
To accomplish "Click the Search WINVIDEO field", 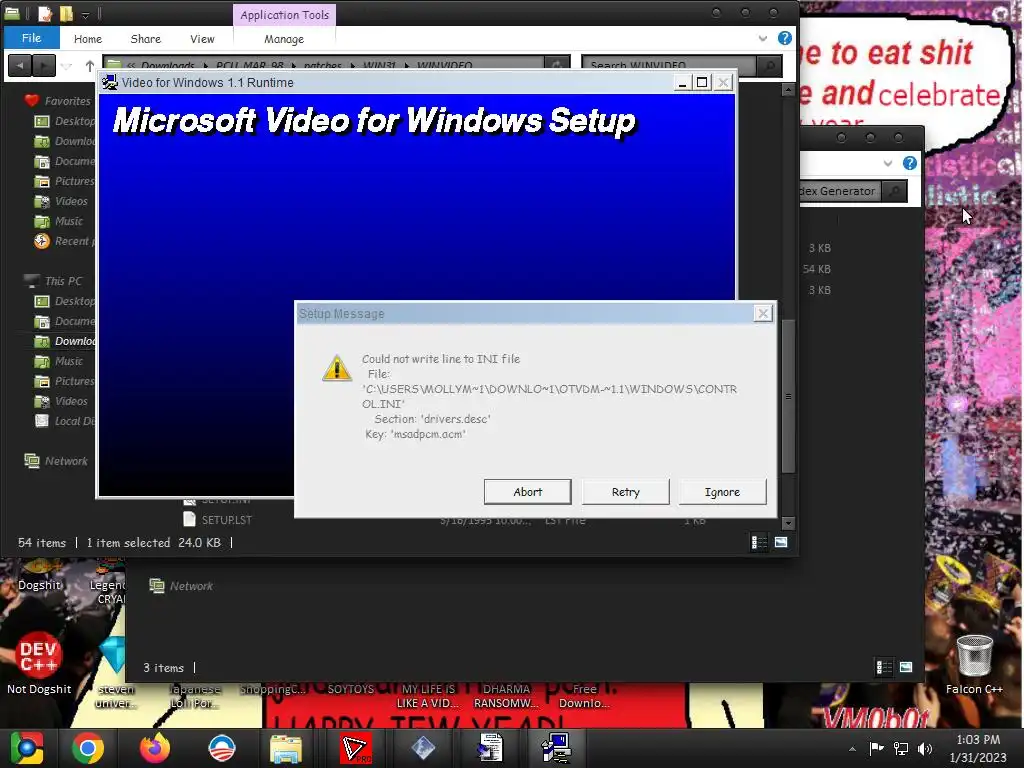I will (x=669, y=65).
